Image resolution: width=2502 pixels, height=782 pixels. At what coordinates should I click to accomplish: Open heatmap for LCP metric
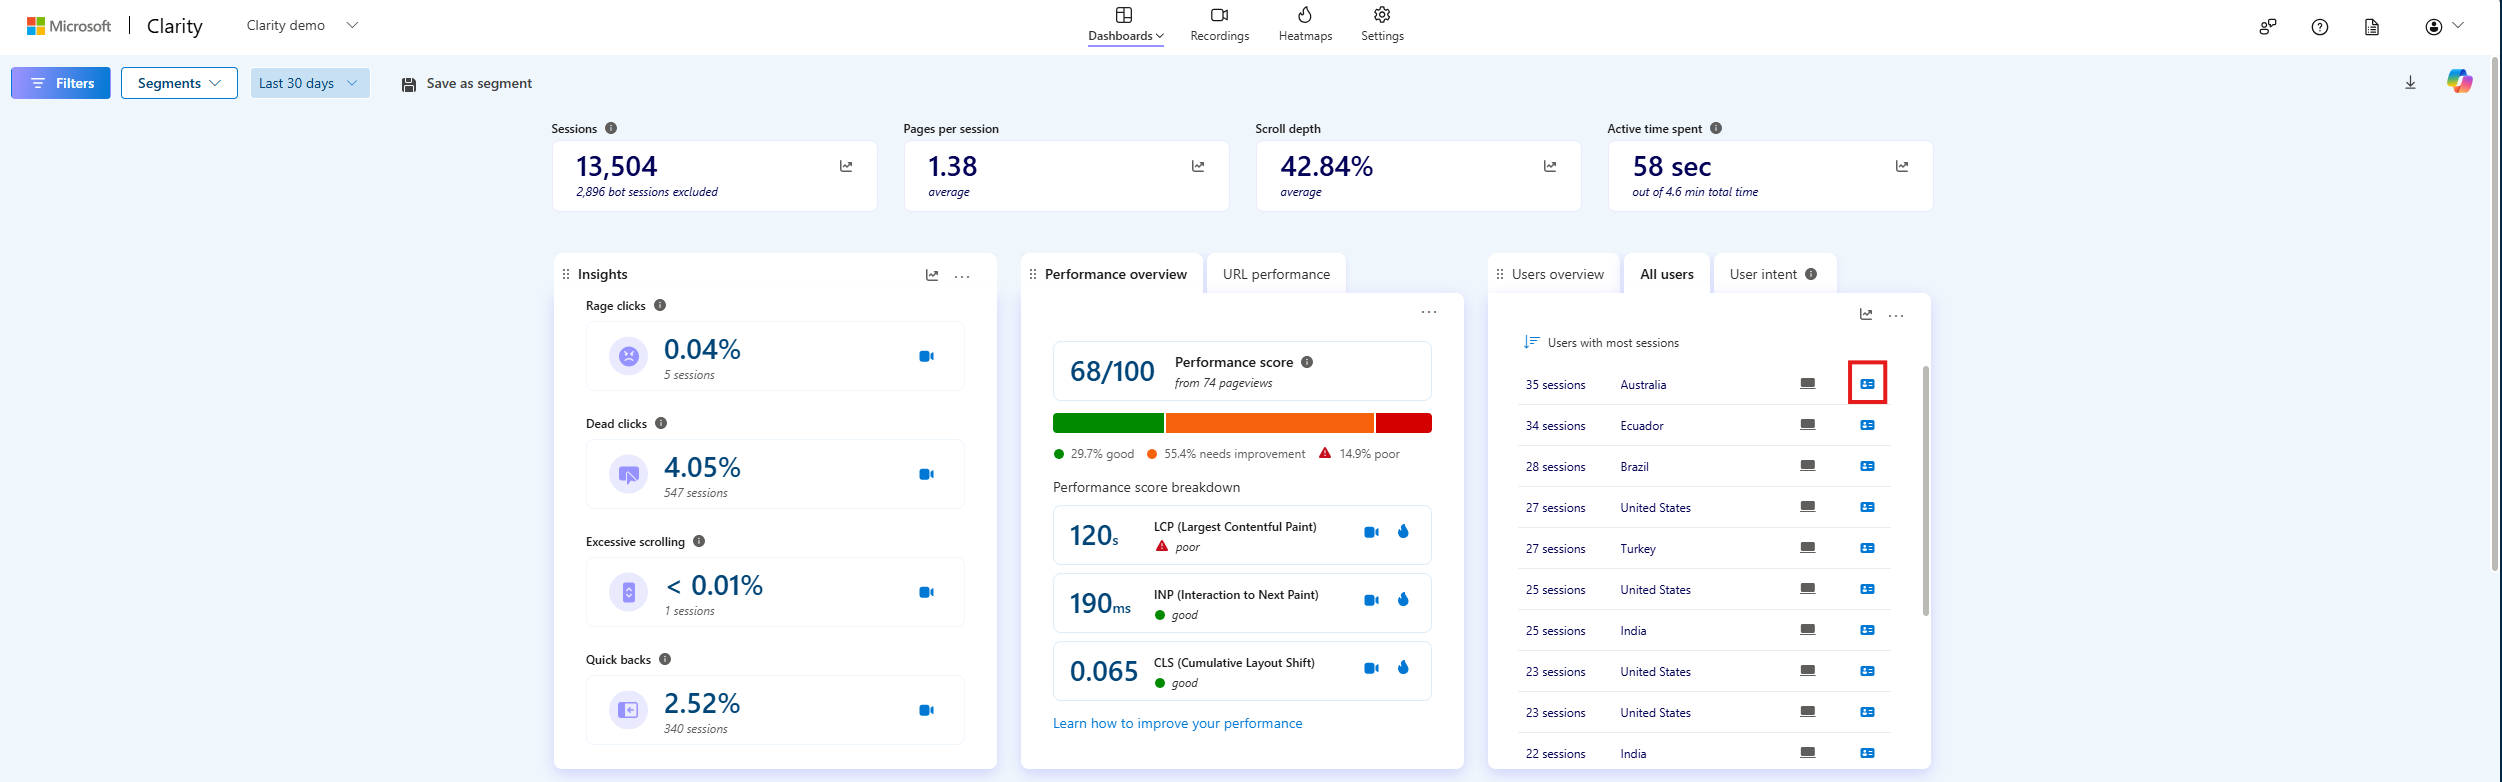(1403, 532)
